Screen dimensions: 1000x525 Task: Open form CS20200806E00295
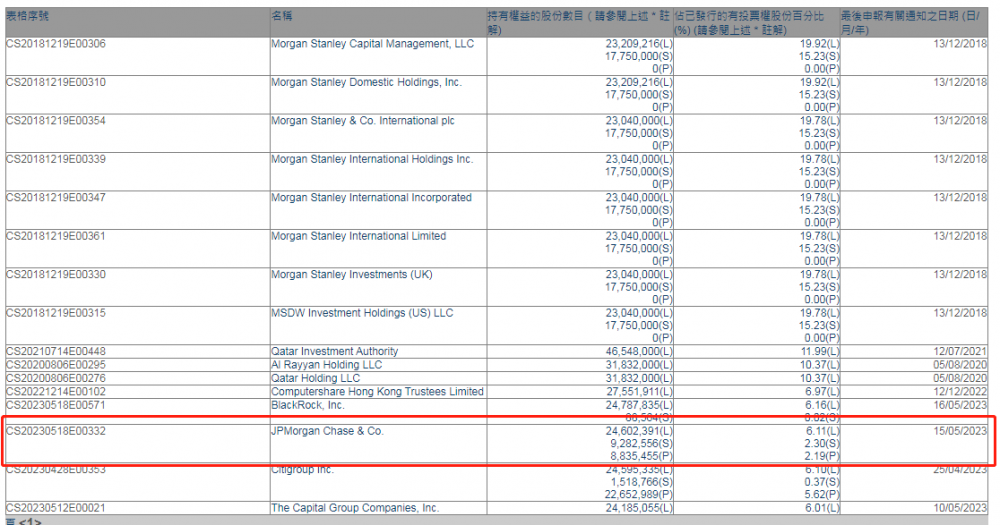pyautogui.click(x=56, y=365)
